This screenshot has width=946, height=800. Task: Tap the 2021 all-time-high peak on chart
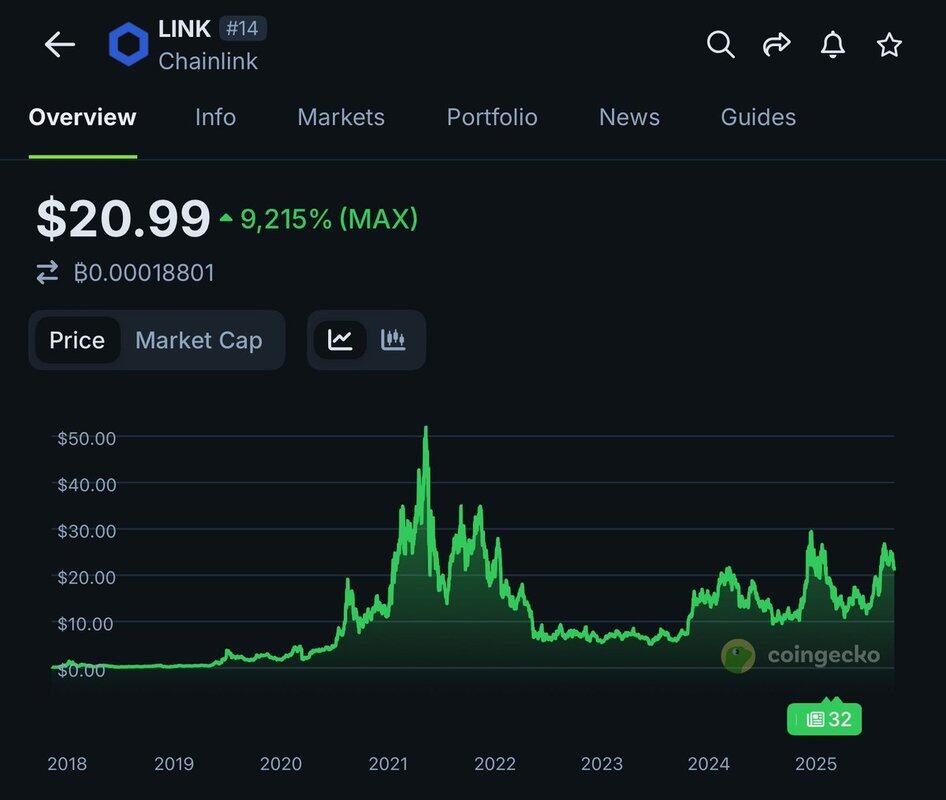(426, 430)
